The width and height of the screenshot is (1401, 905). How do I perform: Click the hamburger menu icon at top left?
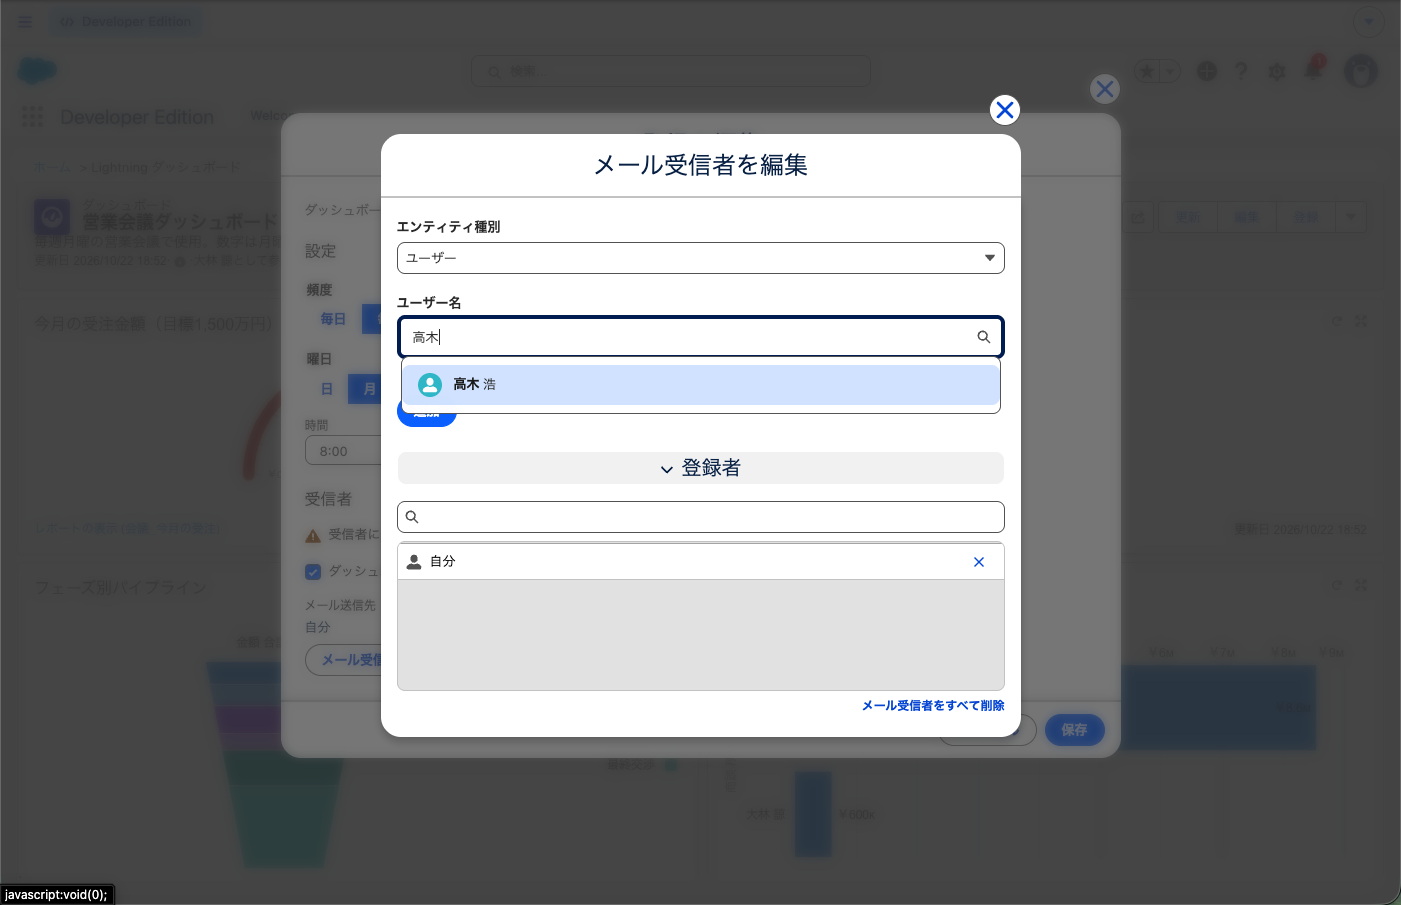(x=26, y=21)
